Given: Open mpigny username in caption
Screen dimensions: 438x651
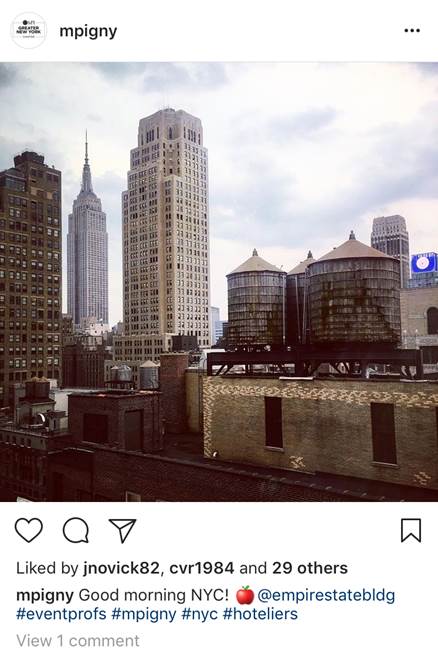Looking at the screenshot, I should [45, 596].
